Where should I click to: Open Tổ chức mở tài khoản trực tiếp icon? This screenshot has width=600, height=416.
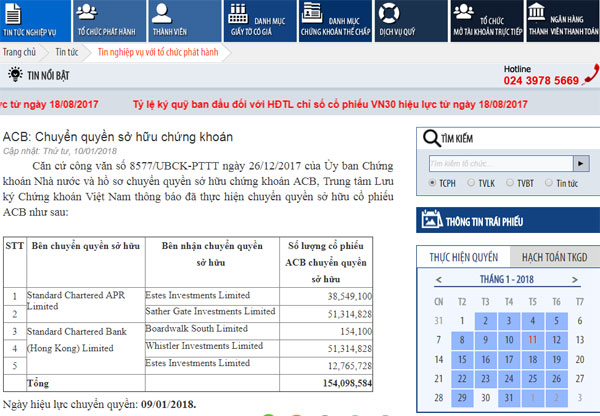point(464,11)
